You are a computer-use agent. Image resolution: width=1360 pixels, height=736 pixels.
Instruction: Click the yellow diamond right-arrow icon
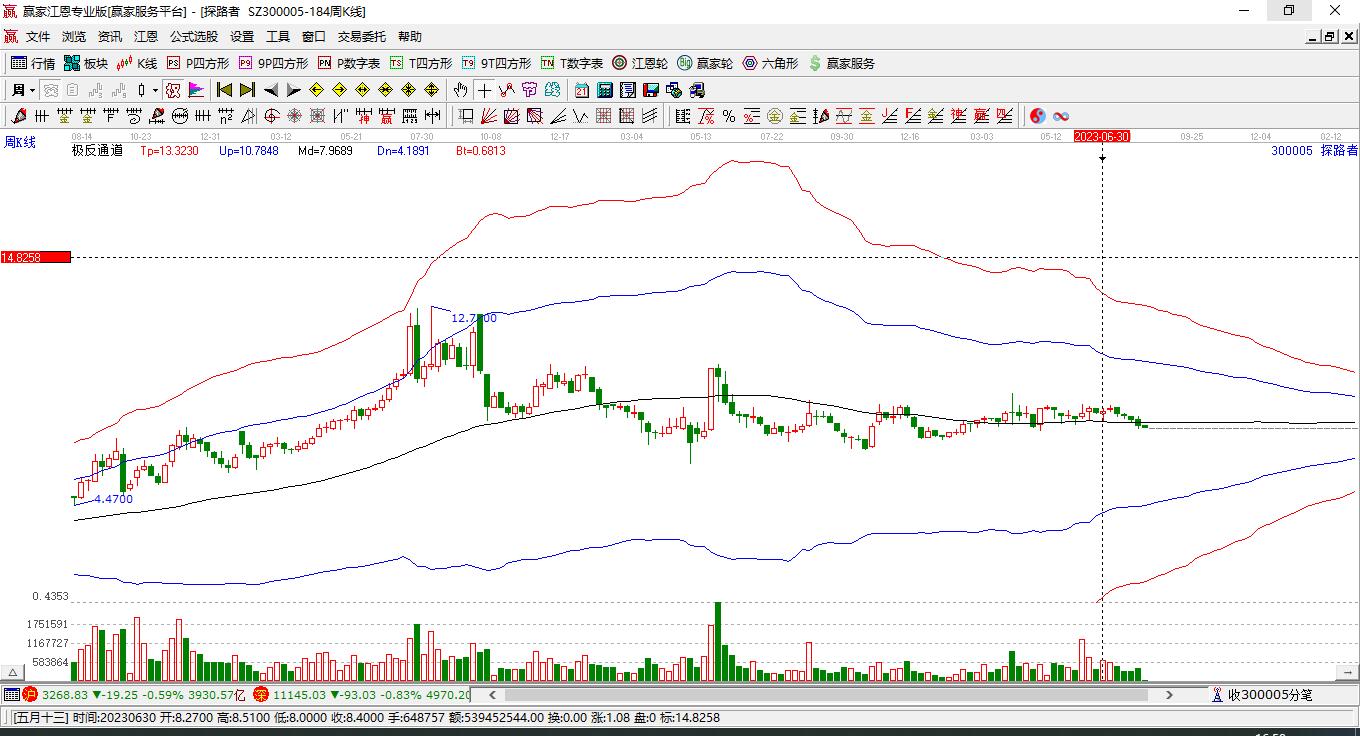tap(339, 90)
